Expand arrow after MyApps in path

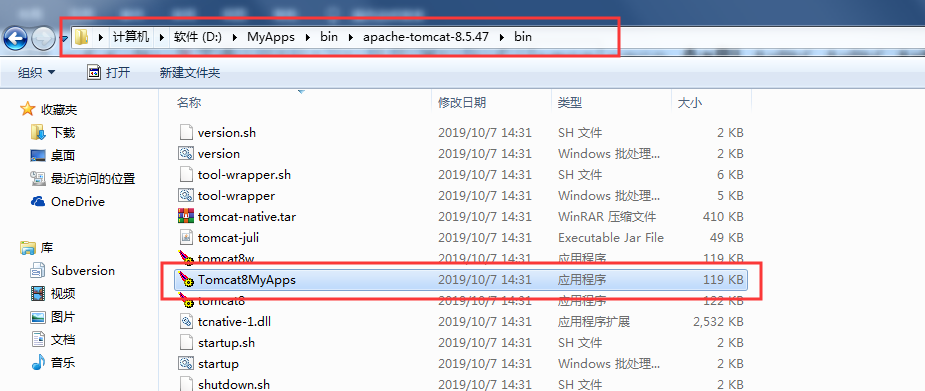[x=307, y=37]
